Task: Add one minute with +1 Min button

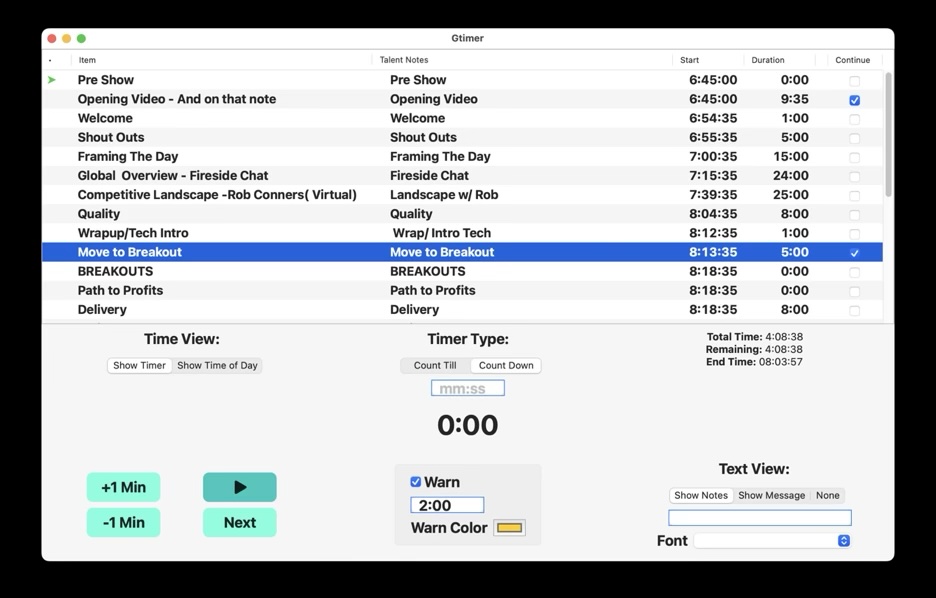Action: [123, 487]
